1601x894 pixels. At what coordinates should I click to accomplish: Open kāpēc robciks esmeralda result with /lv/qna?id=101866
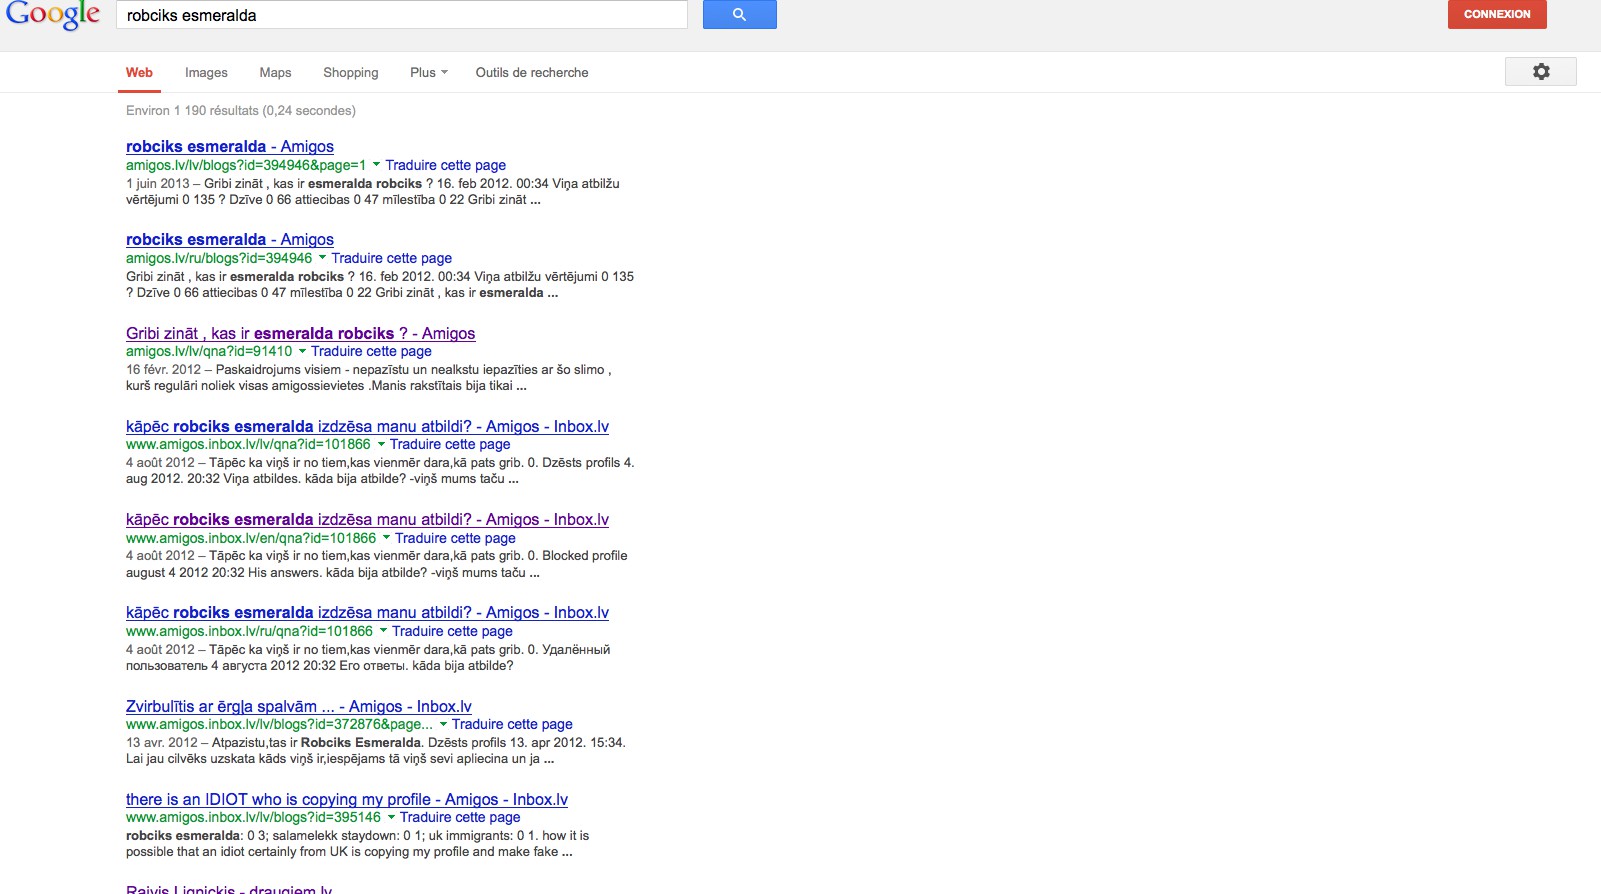tap(367, 426)
